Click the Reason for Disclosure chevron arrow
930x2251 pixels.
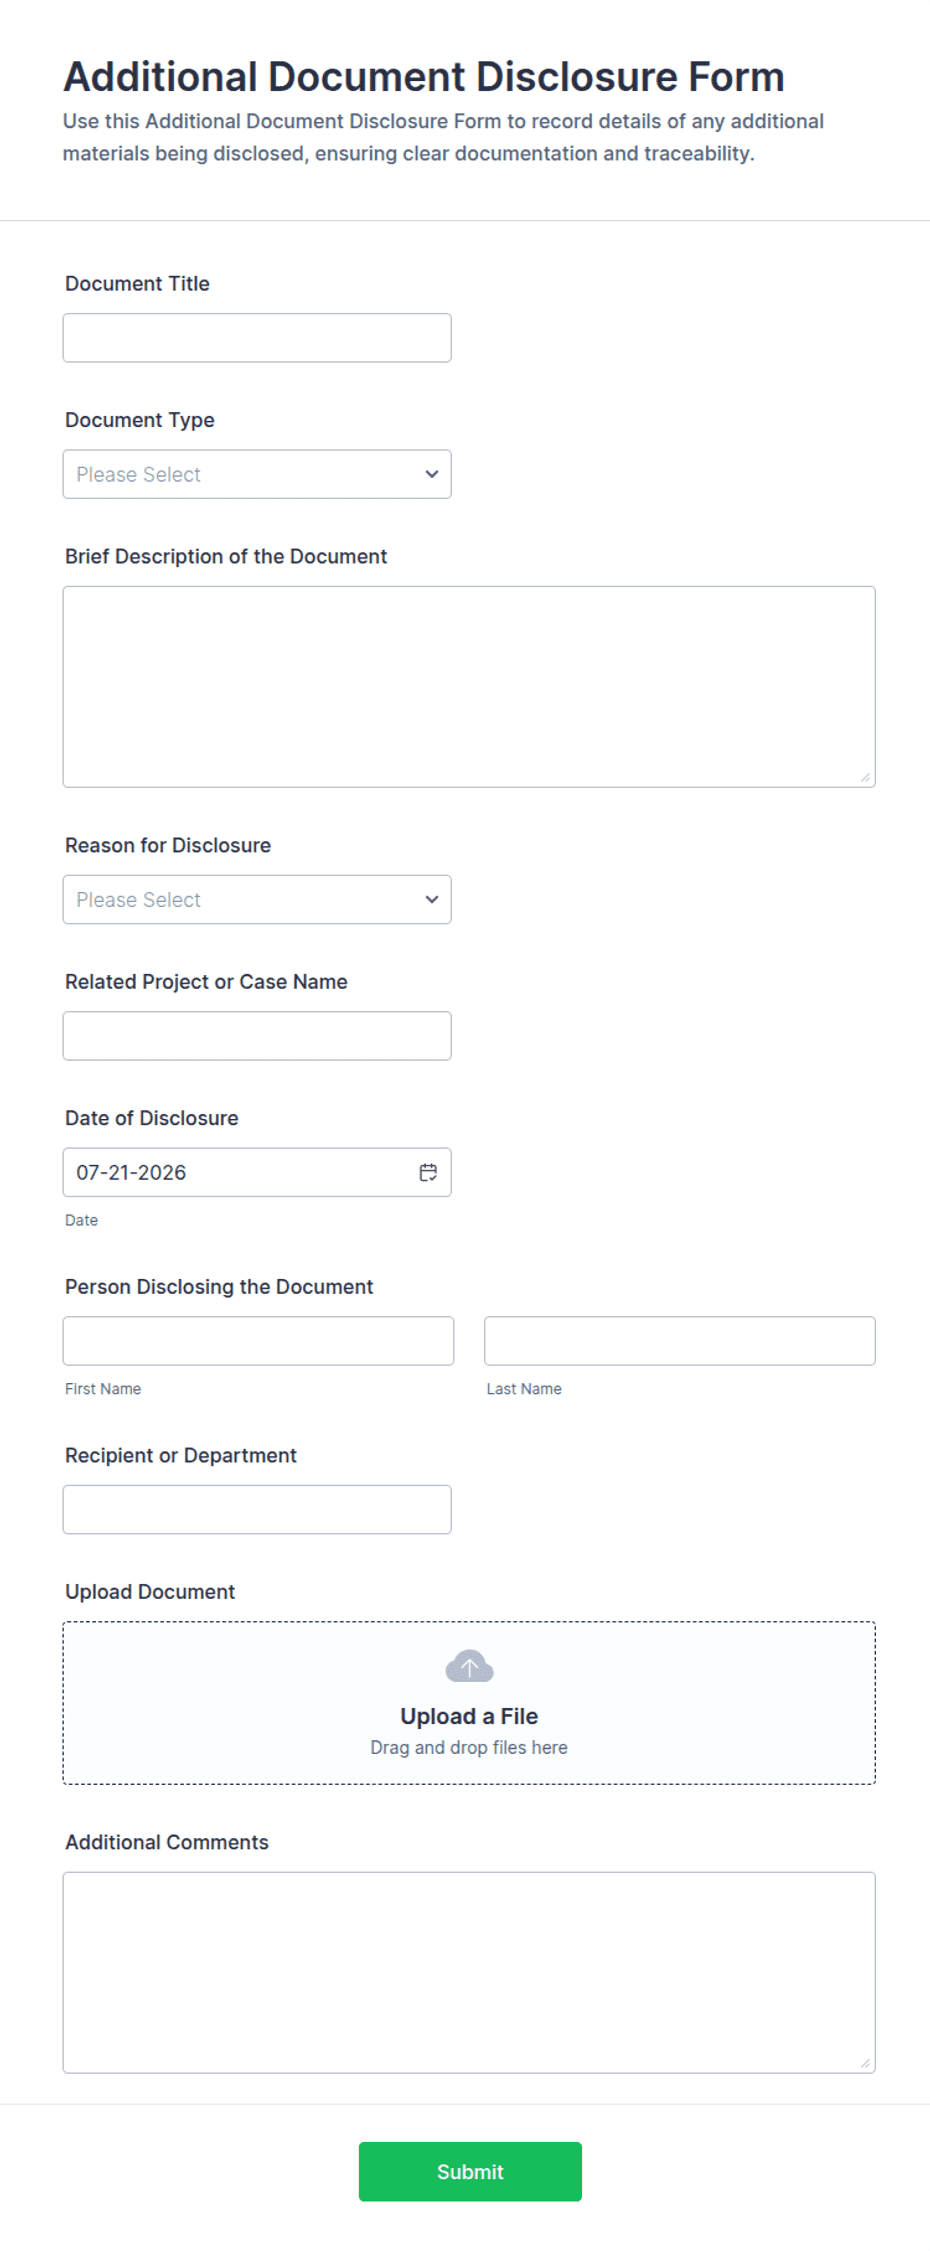[432, 899]
